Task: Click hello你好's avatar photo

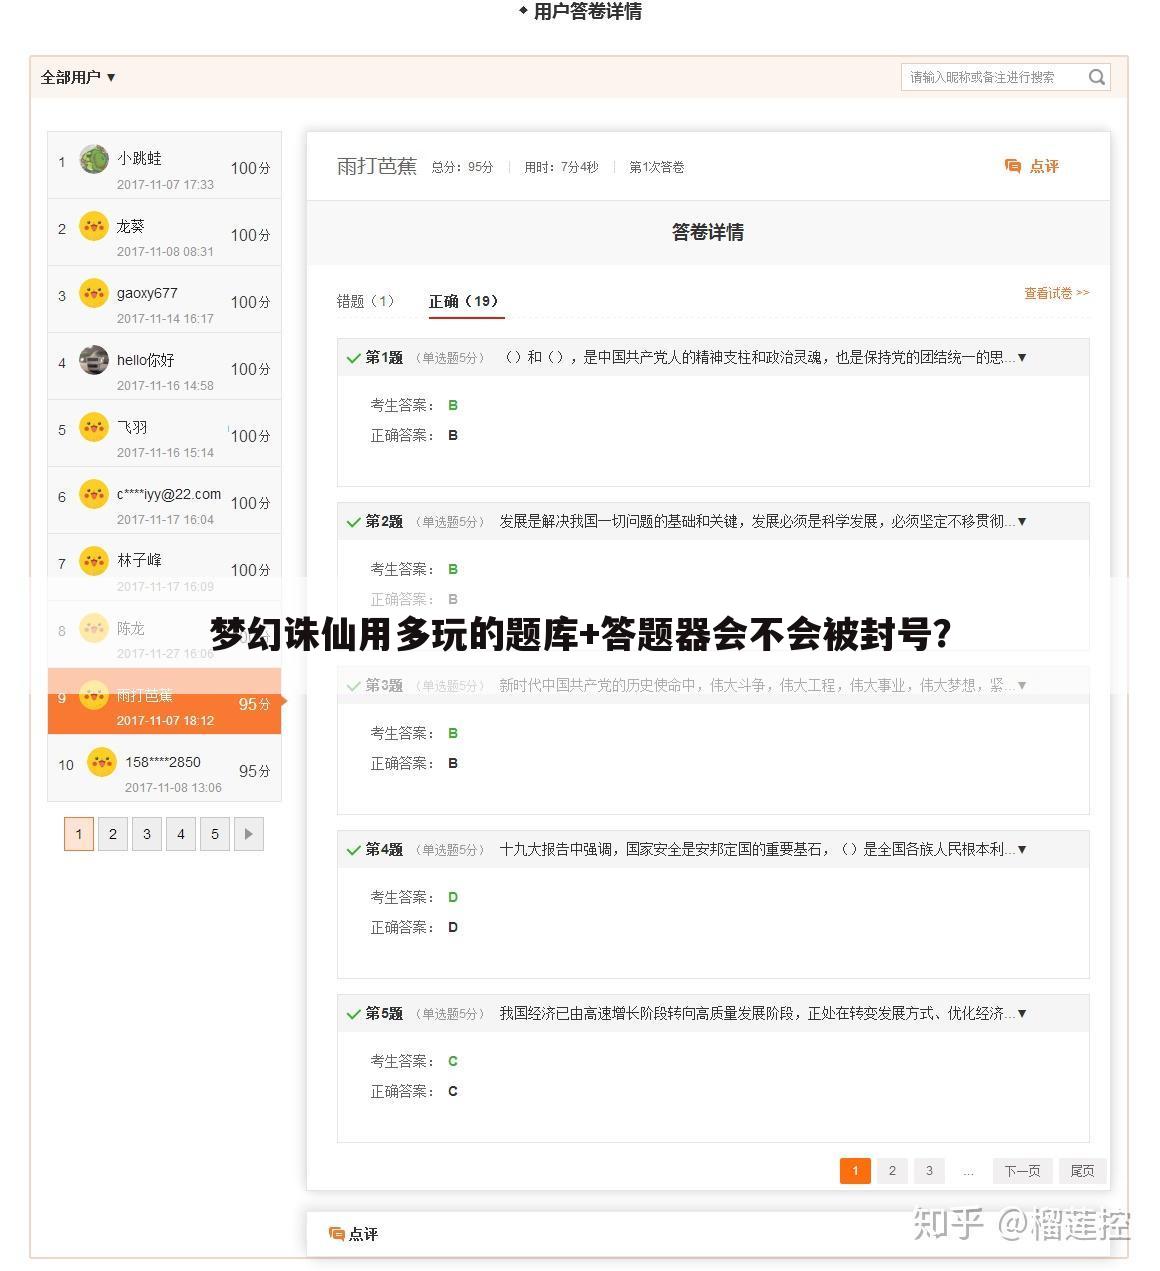Action: click(x=94, y=360)
